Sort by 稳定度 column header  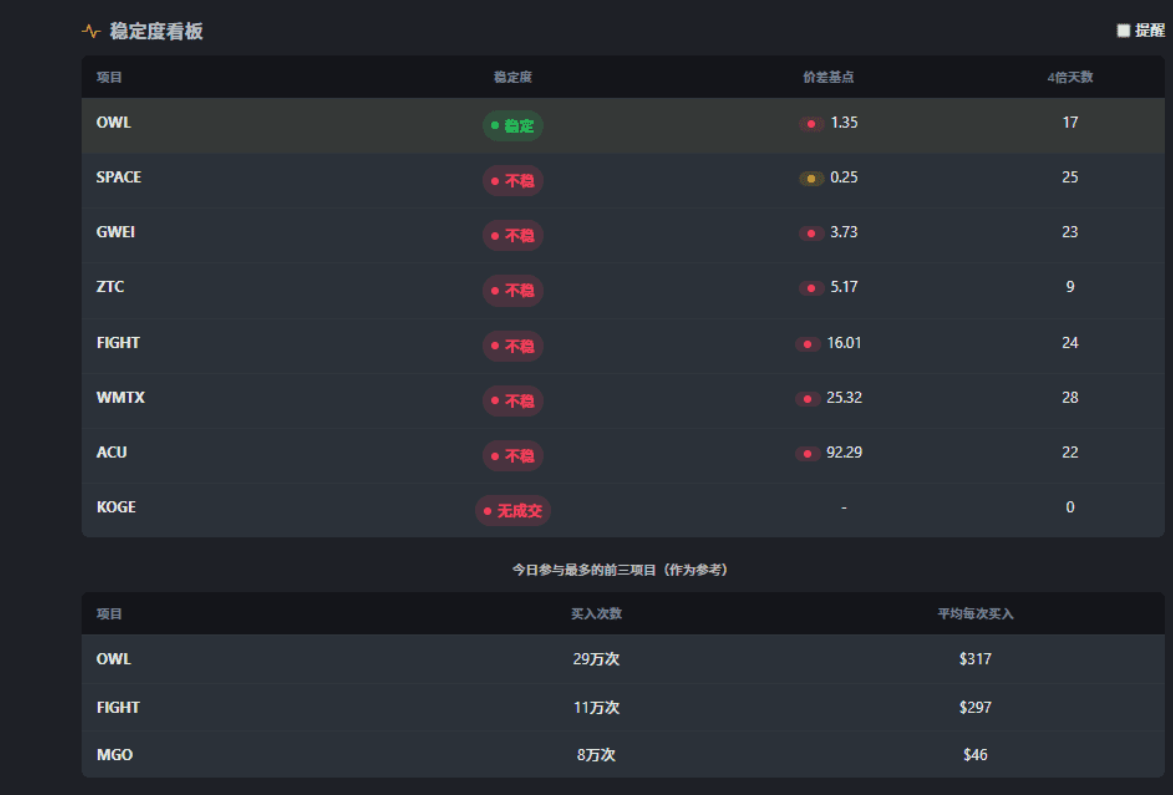pos(513,78)
